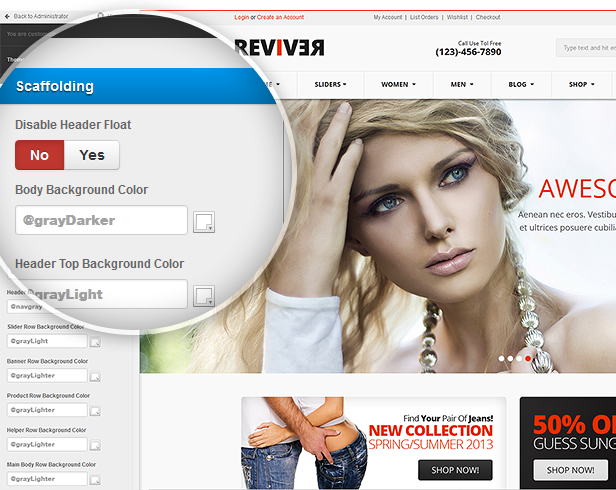This screenshot has height=490, width=616.
Task: Click the Body Background Color text field
Action: (101, 220)
